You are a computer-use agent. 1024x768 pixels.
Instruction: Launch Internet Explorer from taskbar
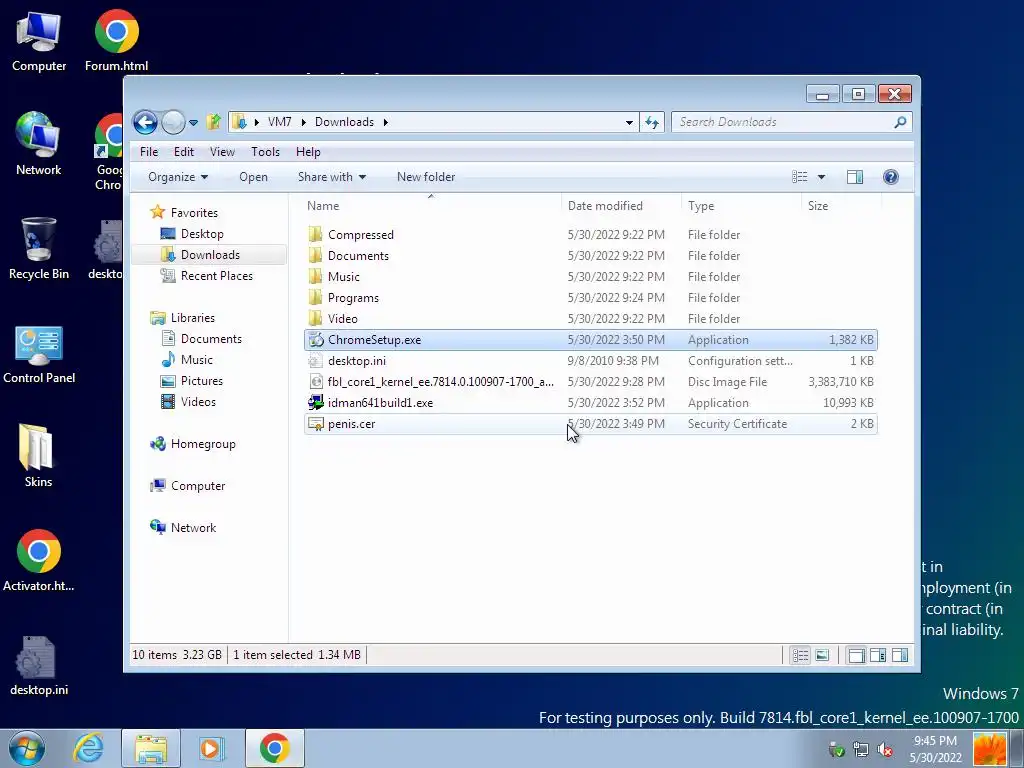[89, 748]
